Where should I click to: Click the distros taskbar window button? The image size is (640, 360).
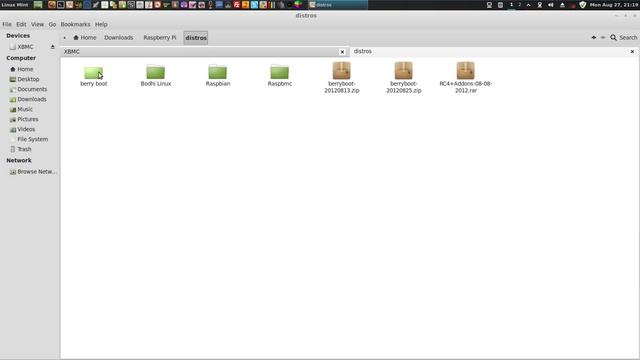[x=337, y=5]
